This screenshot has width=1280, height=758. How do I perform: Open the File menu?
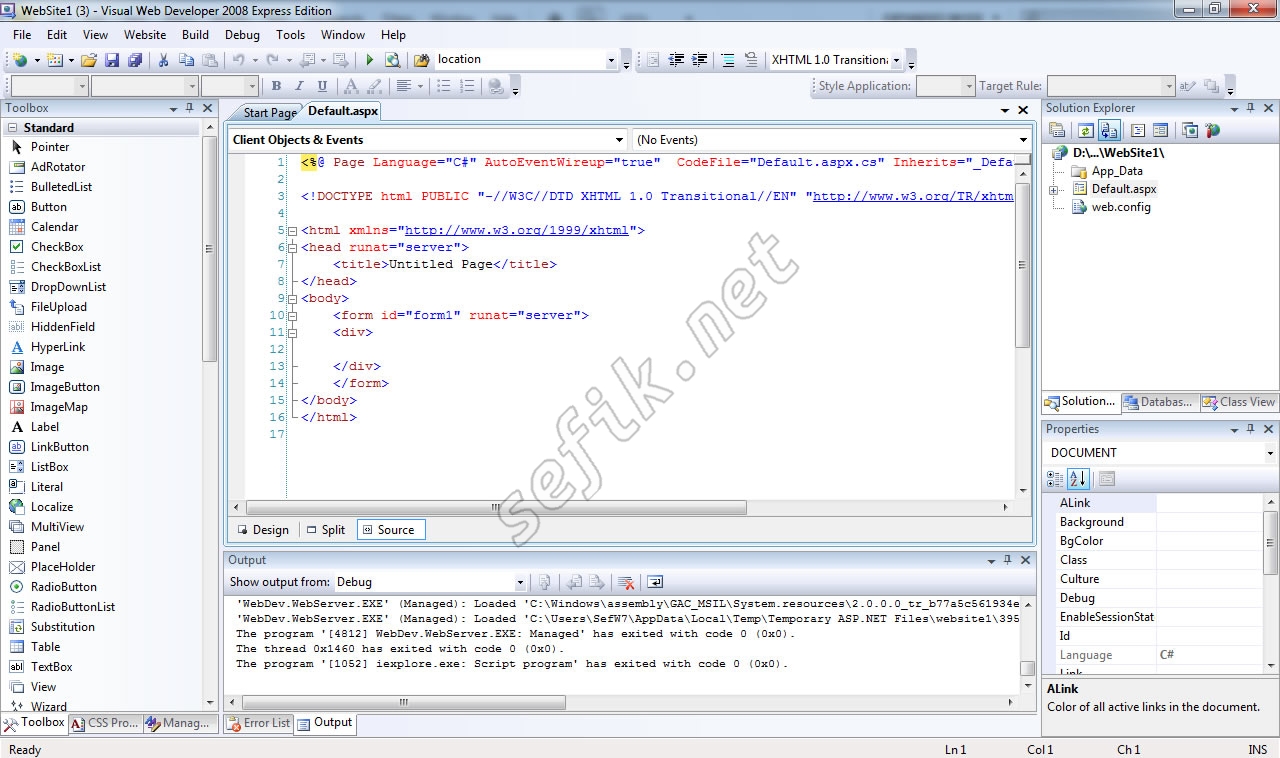pos(22,34)
